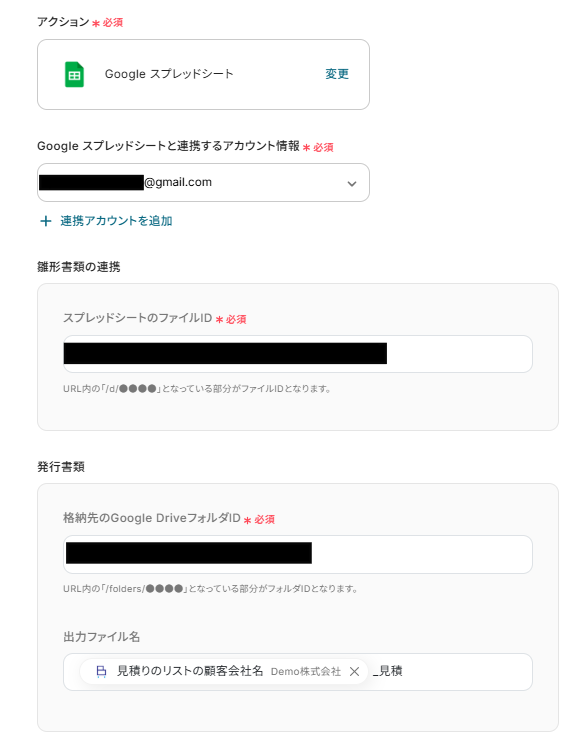The width and height of the screenshot is (587, 742).
Task: Click the database icon in the filename chip
Action: click(x=101, y=671)
